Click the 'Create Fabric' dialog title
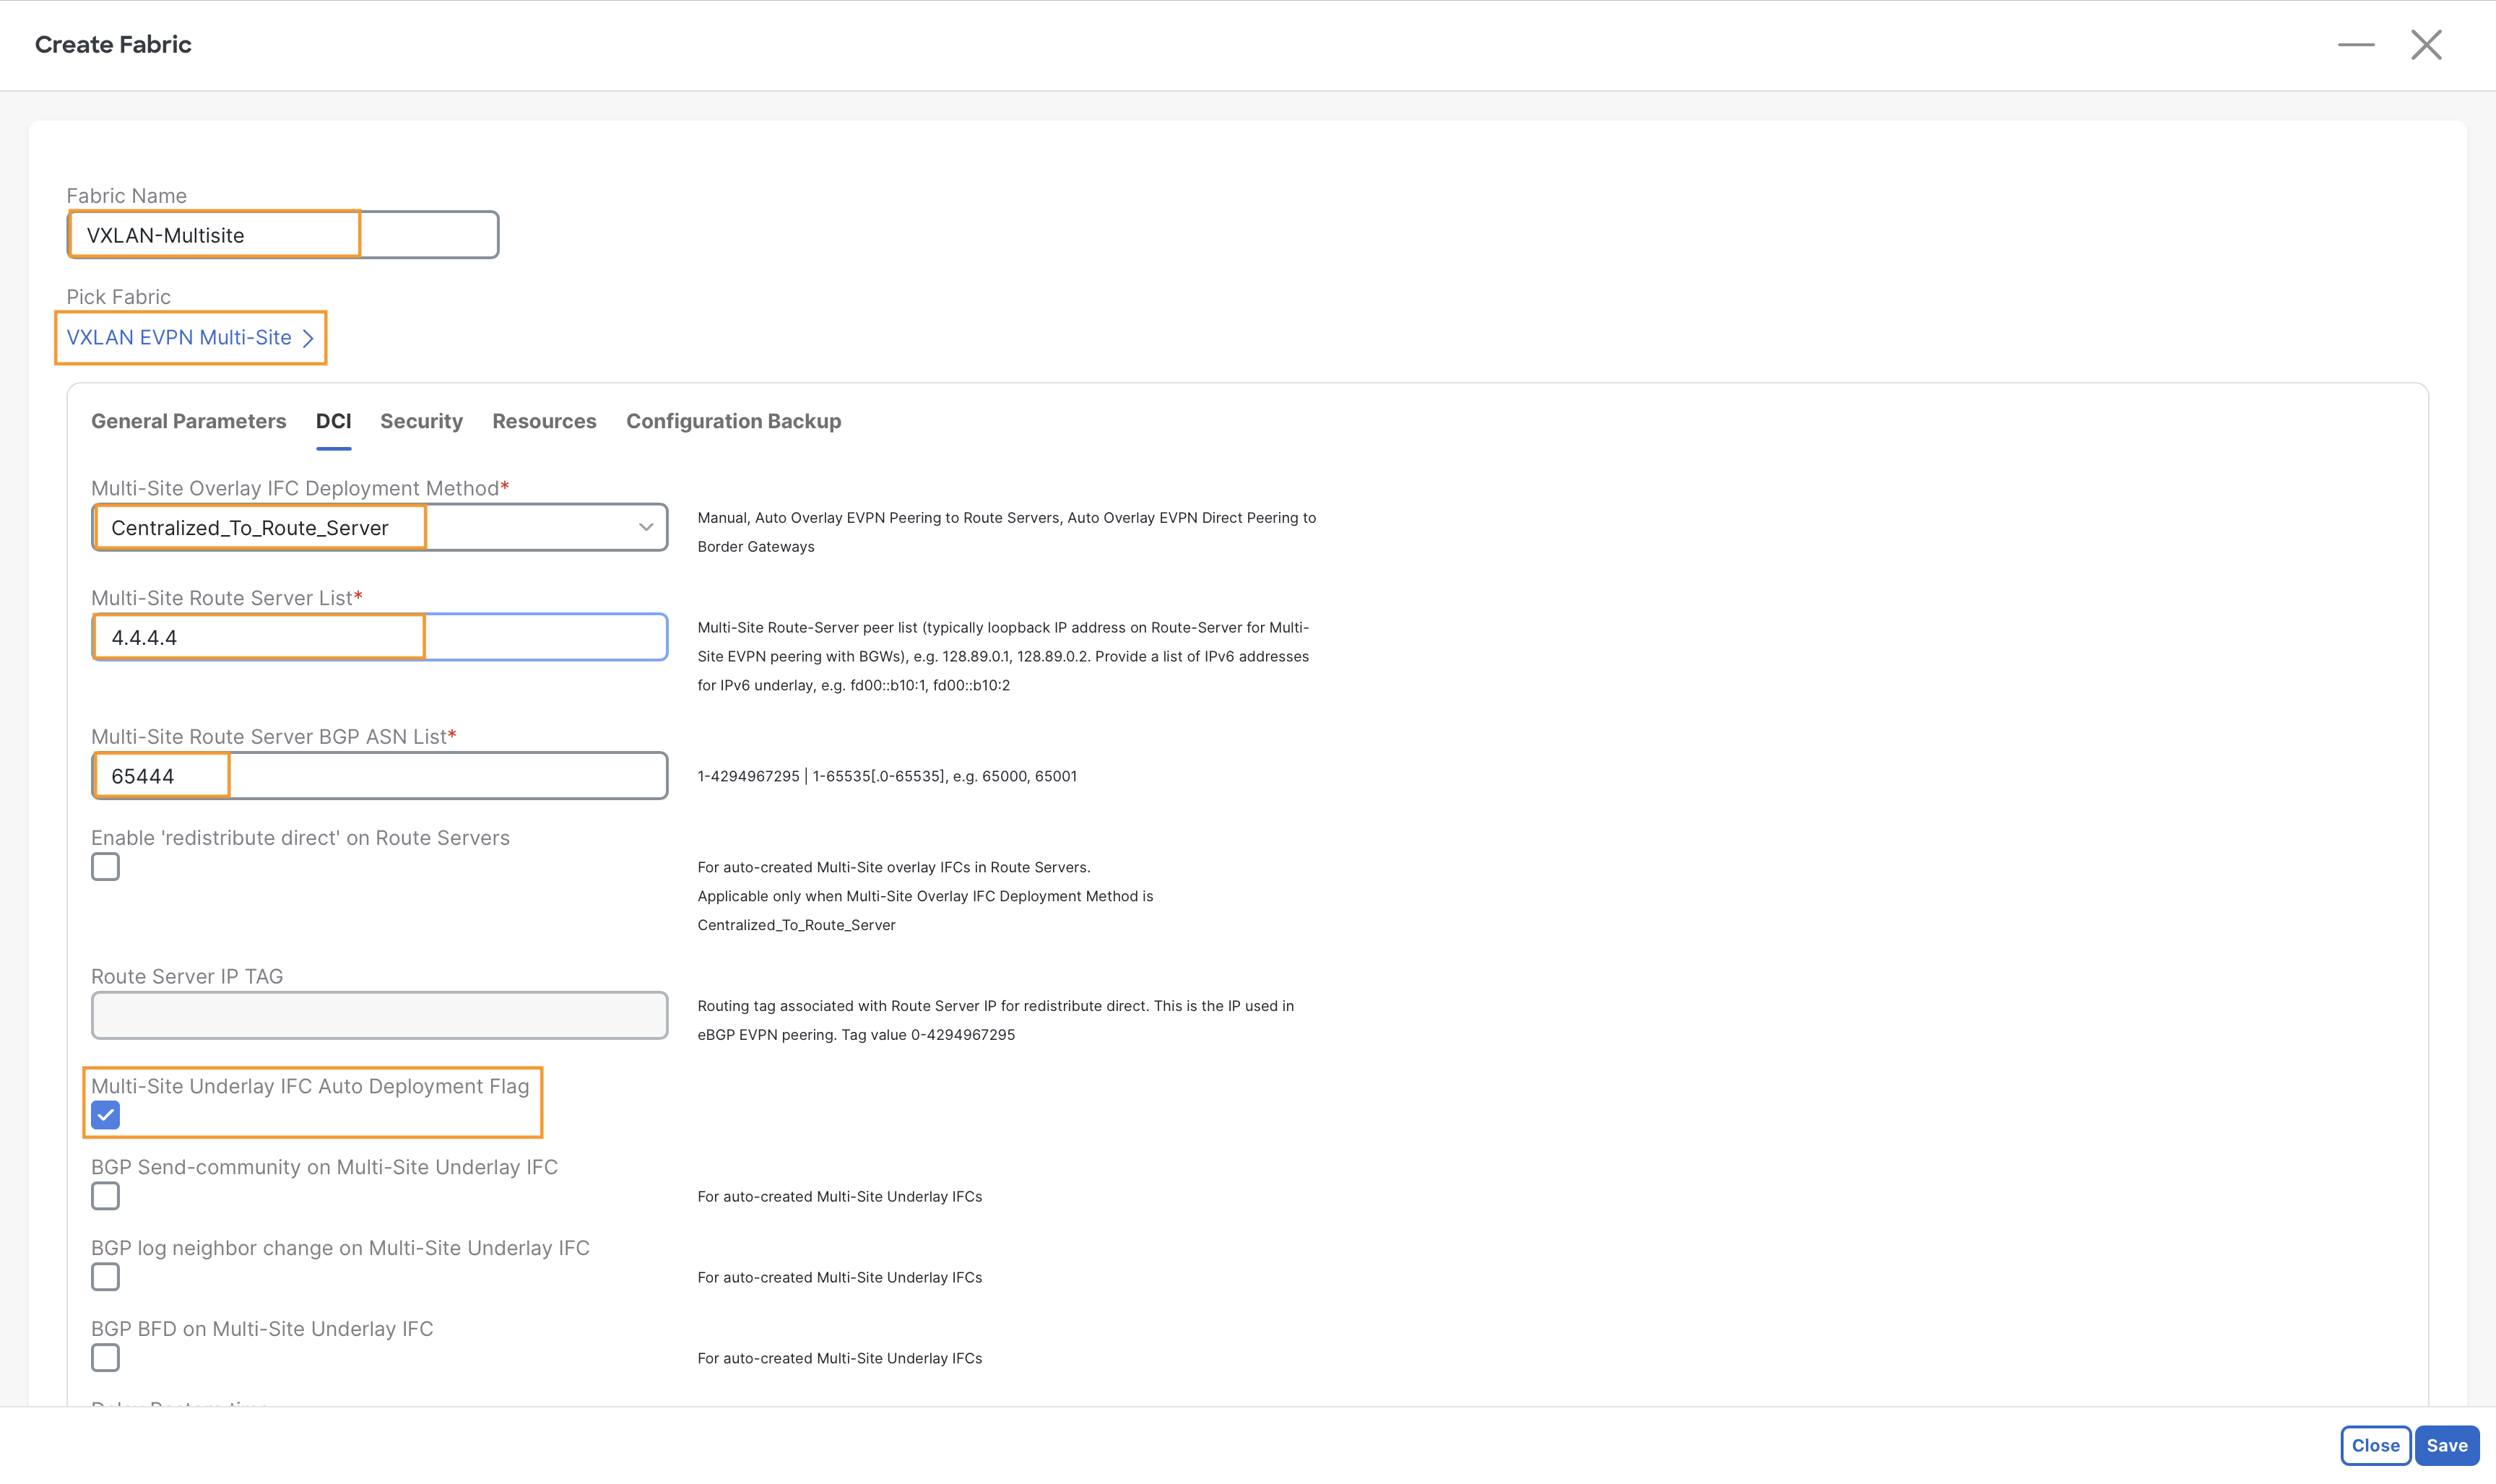Screen dimensions: 2496x1484 [x=113, y=45]
